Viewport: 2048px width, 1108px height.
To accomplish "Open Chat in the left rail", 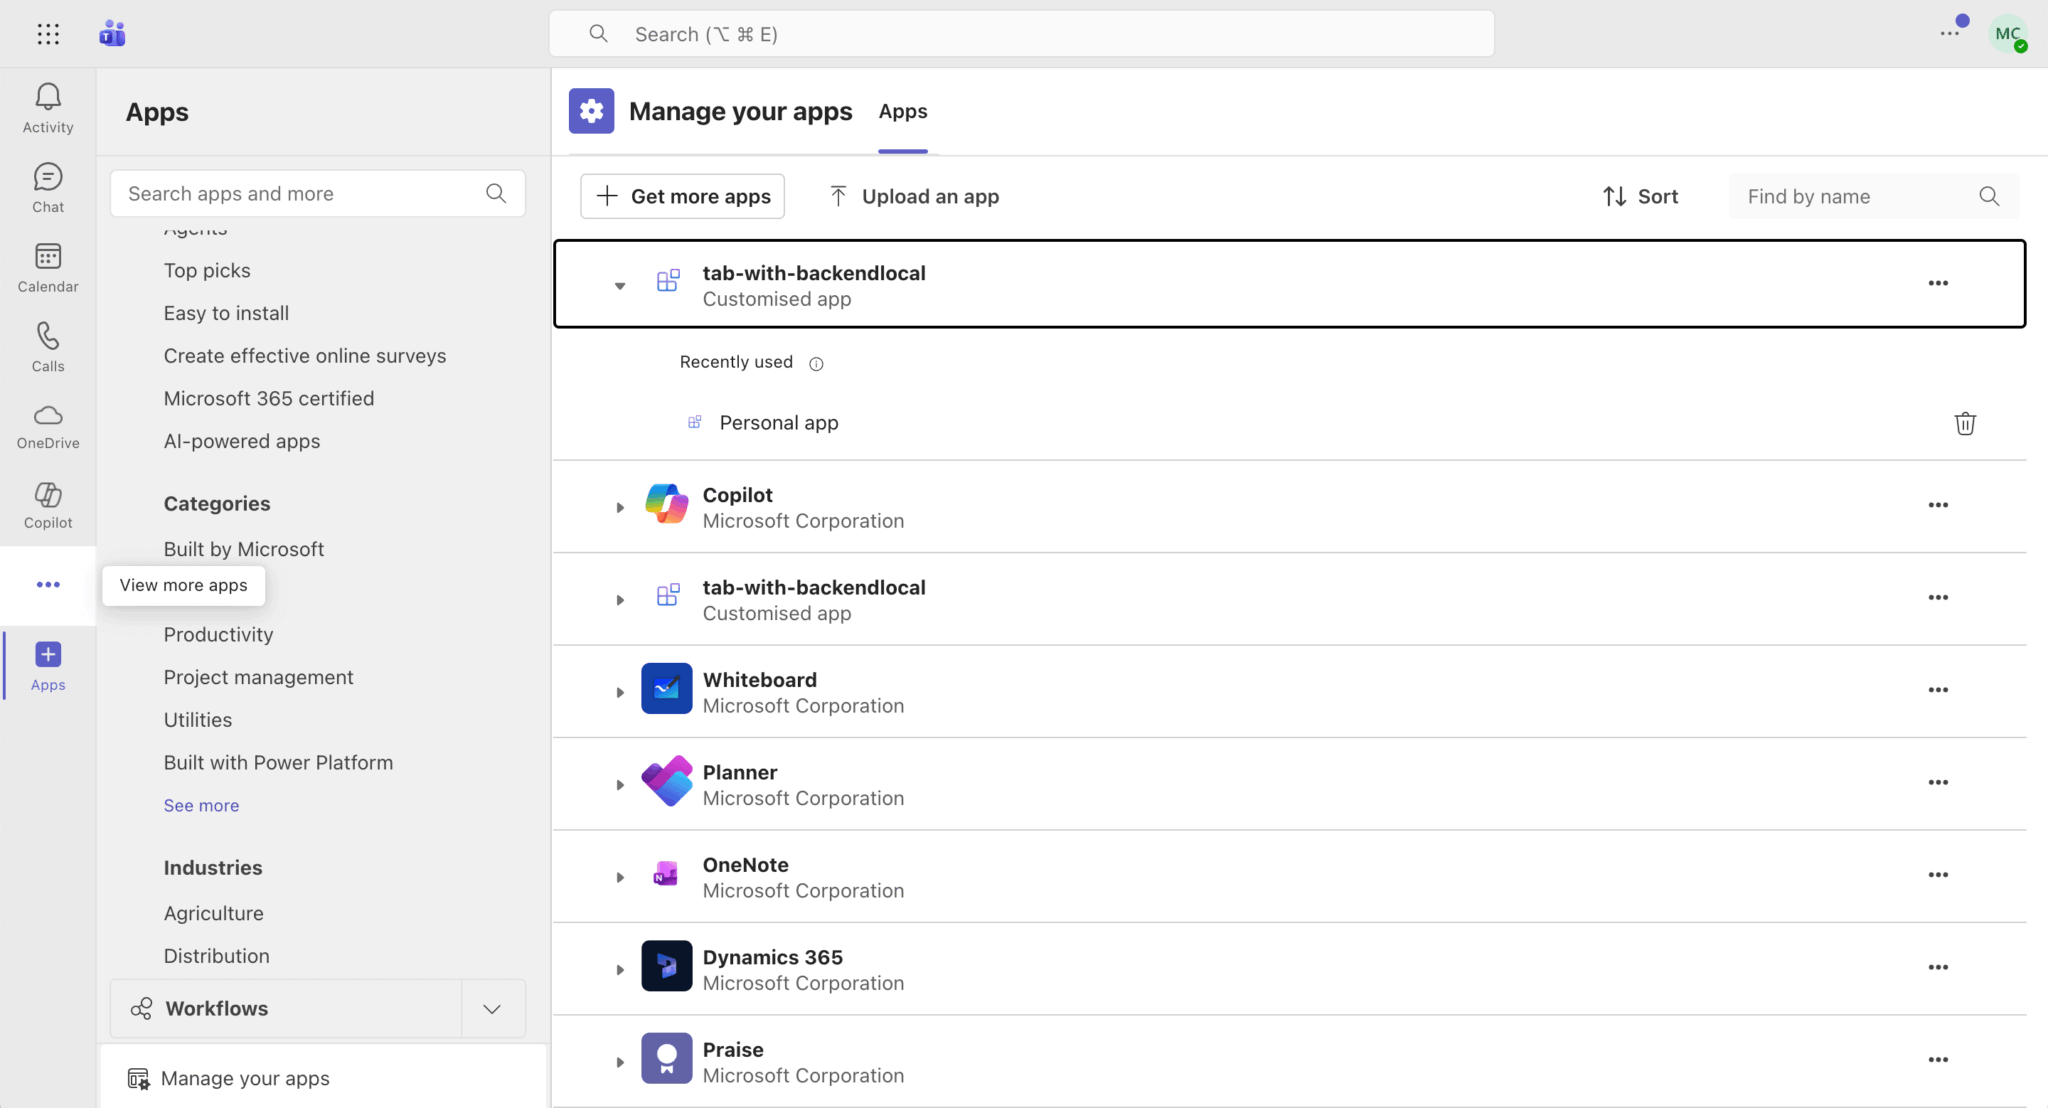I will tap(48, 188).
